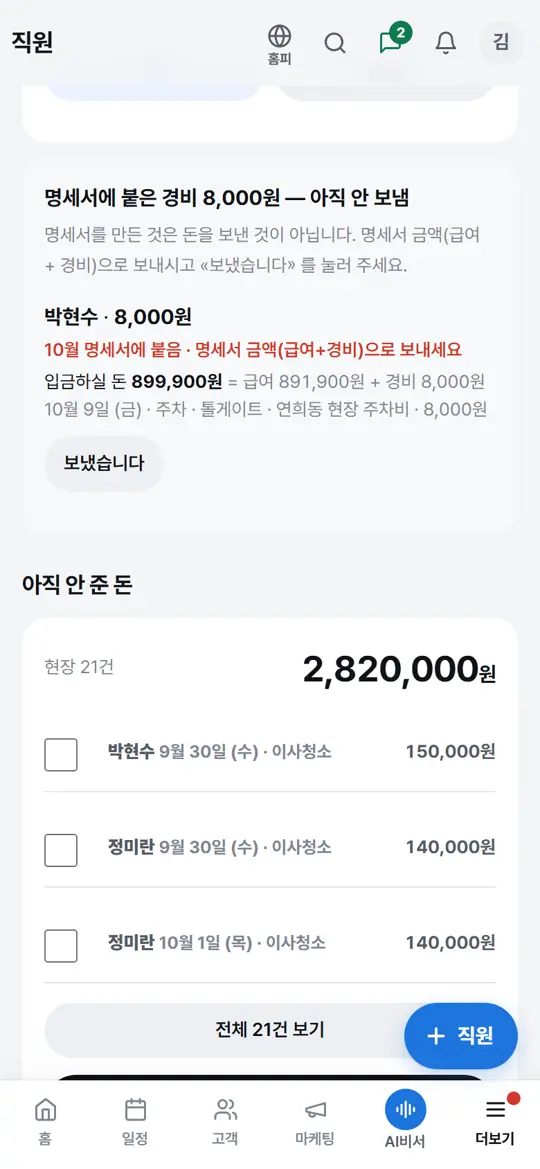The height and width of the screenshot is (1169, 540).
Task: Tap the + 직원 floating button
Action: tap(460, 1036)
